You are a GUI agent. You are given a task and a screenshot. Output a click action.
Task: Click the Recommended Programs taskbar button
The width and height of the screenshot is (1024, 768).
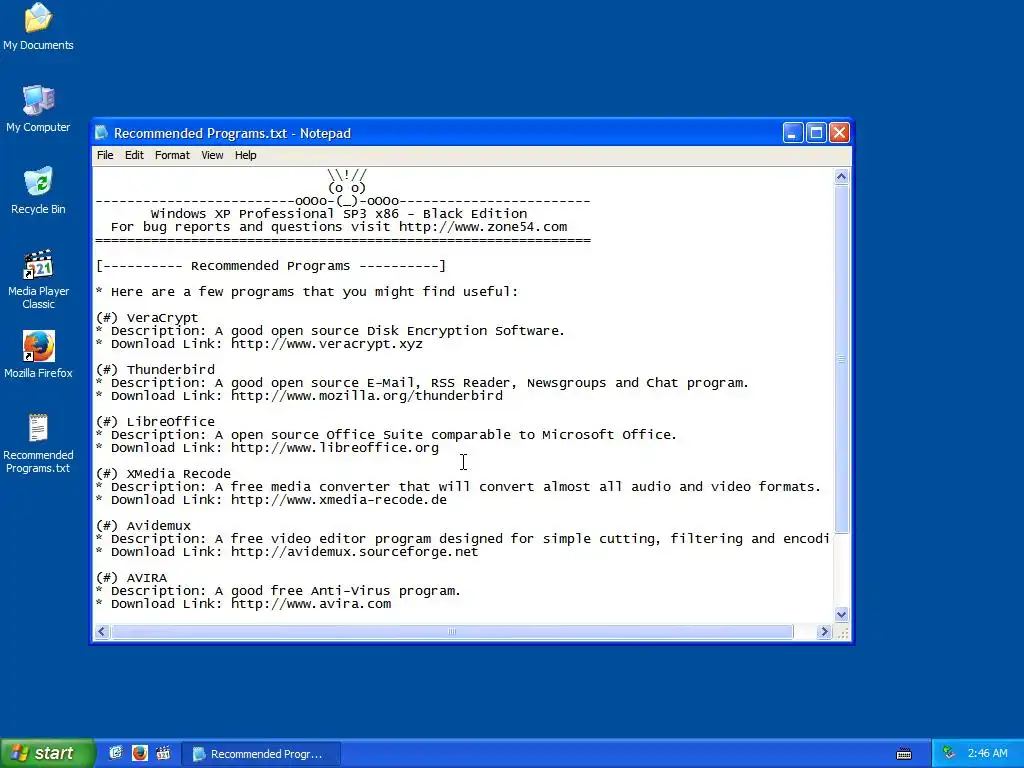261,754
